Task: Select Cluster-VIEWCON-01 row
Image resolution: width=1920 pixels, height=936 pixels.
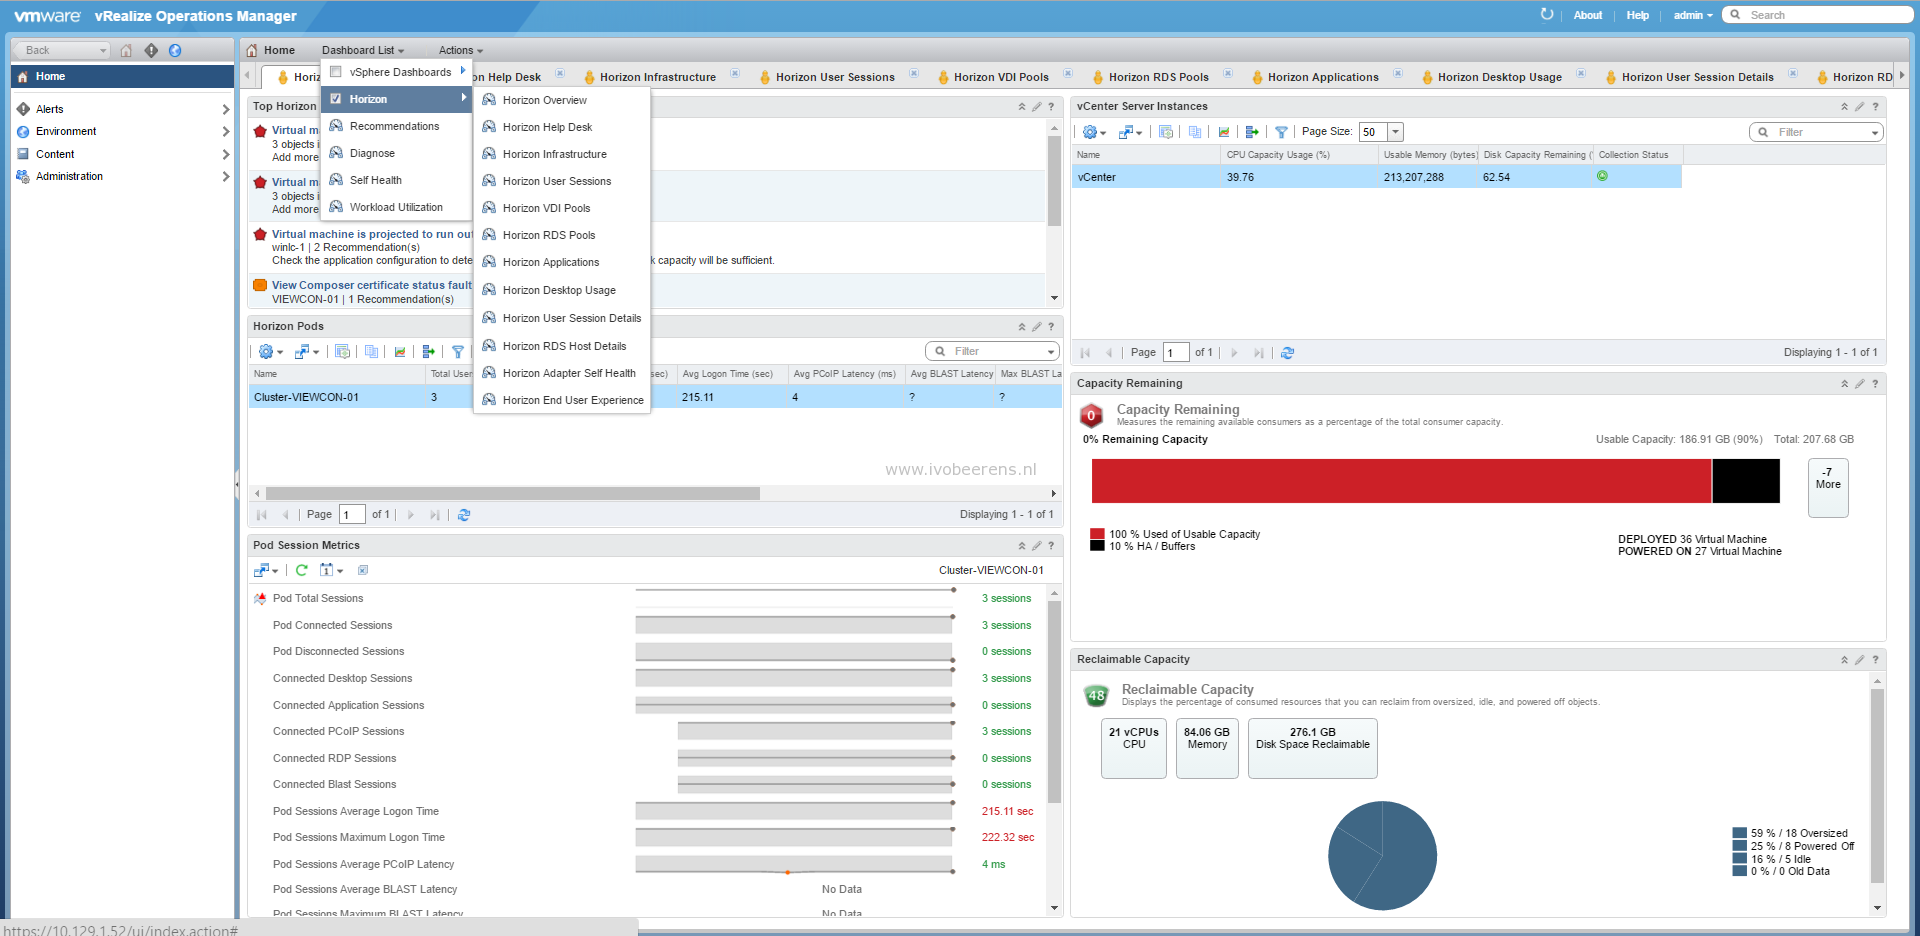Action: tap(655, 397)
